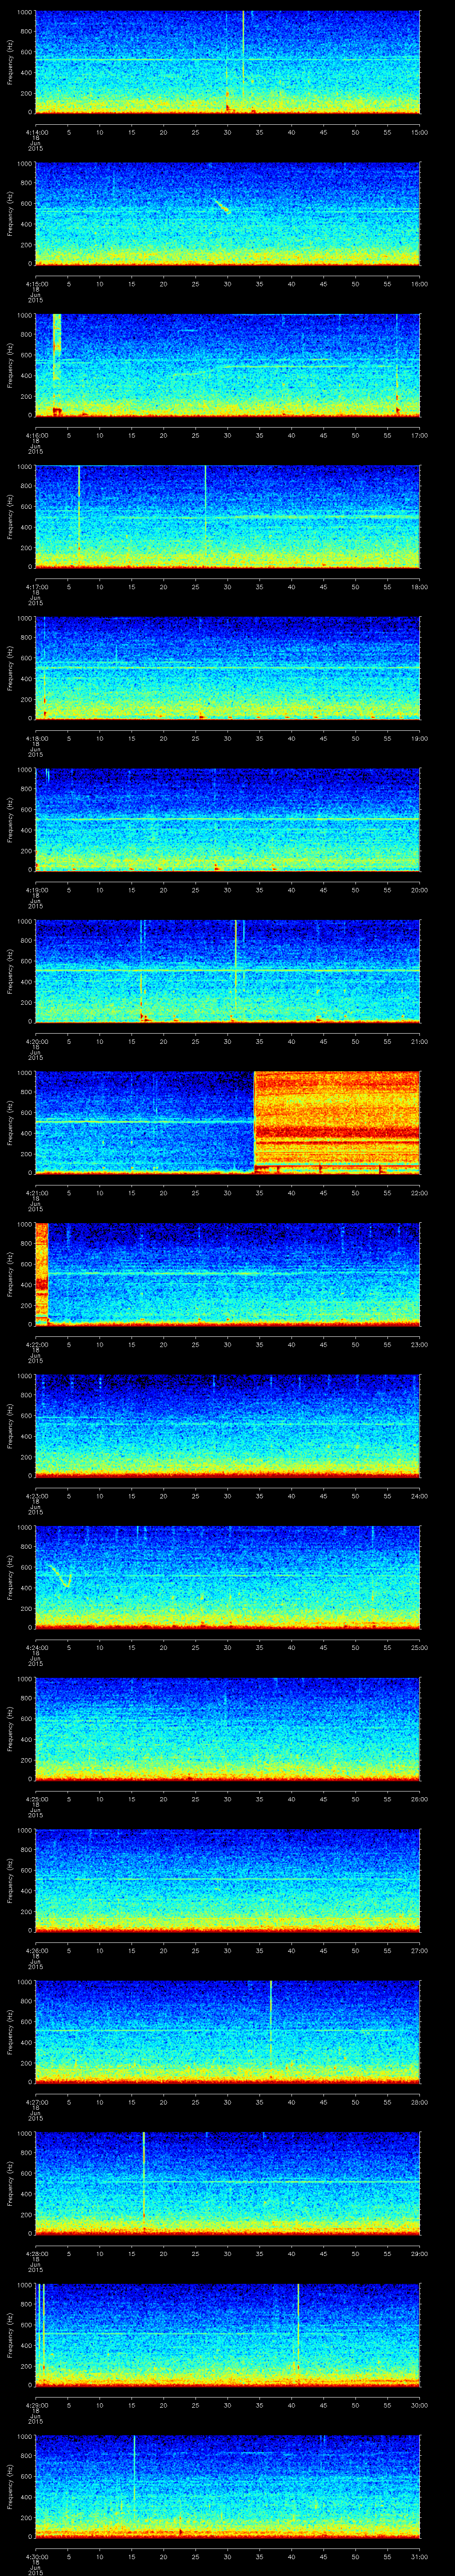Image resolution: width=455 pixels, height=2576 pixels.
Task: Click the '16:00' end time label
Action: point(420,284)
